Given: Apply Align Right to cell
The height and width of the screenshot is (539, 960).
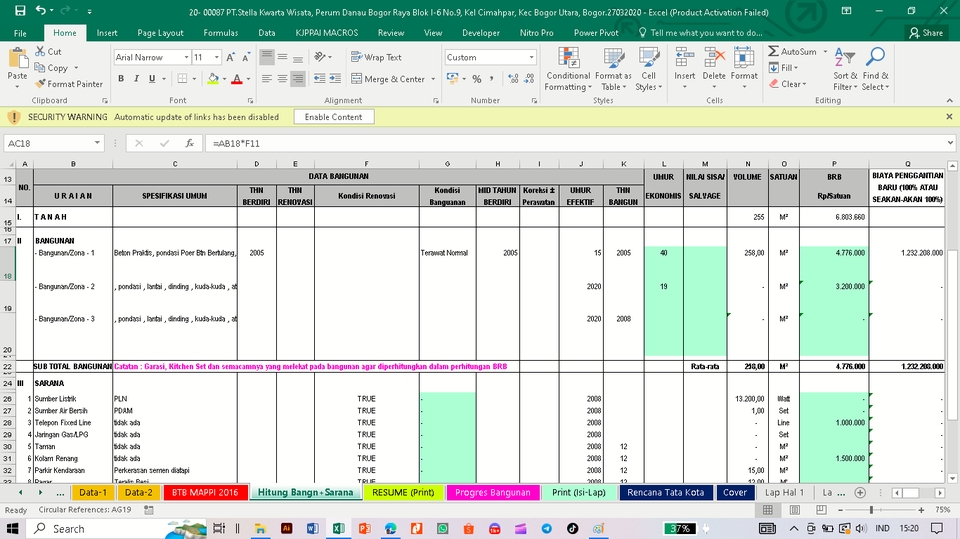Looking at the screenshot, I should (x=298, y=78).
